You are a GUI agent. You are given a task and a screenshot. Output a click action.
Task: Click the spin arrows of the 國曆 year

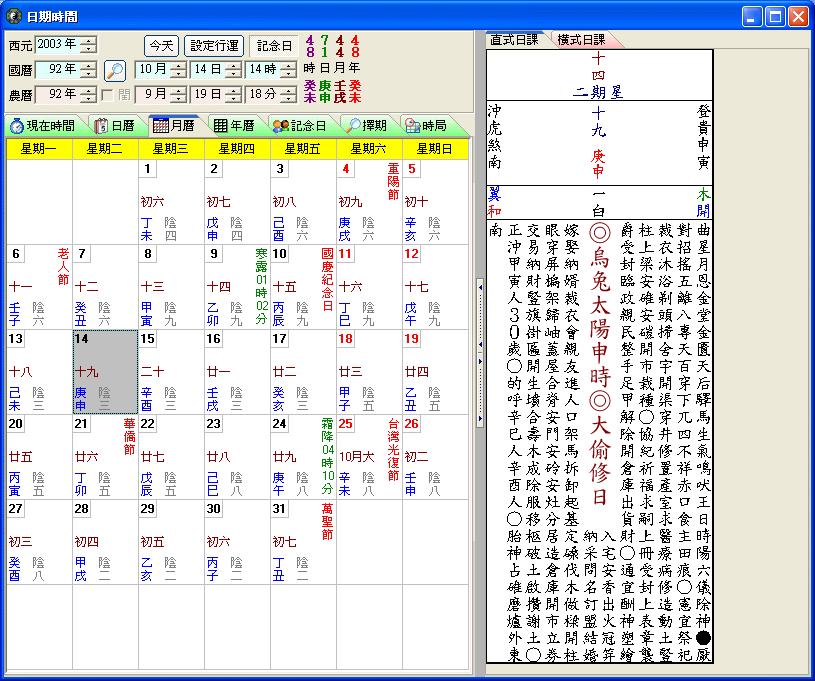coord(89,69)
